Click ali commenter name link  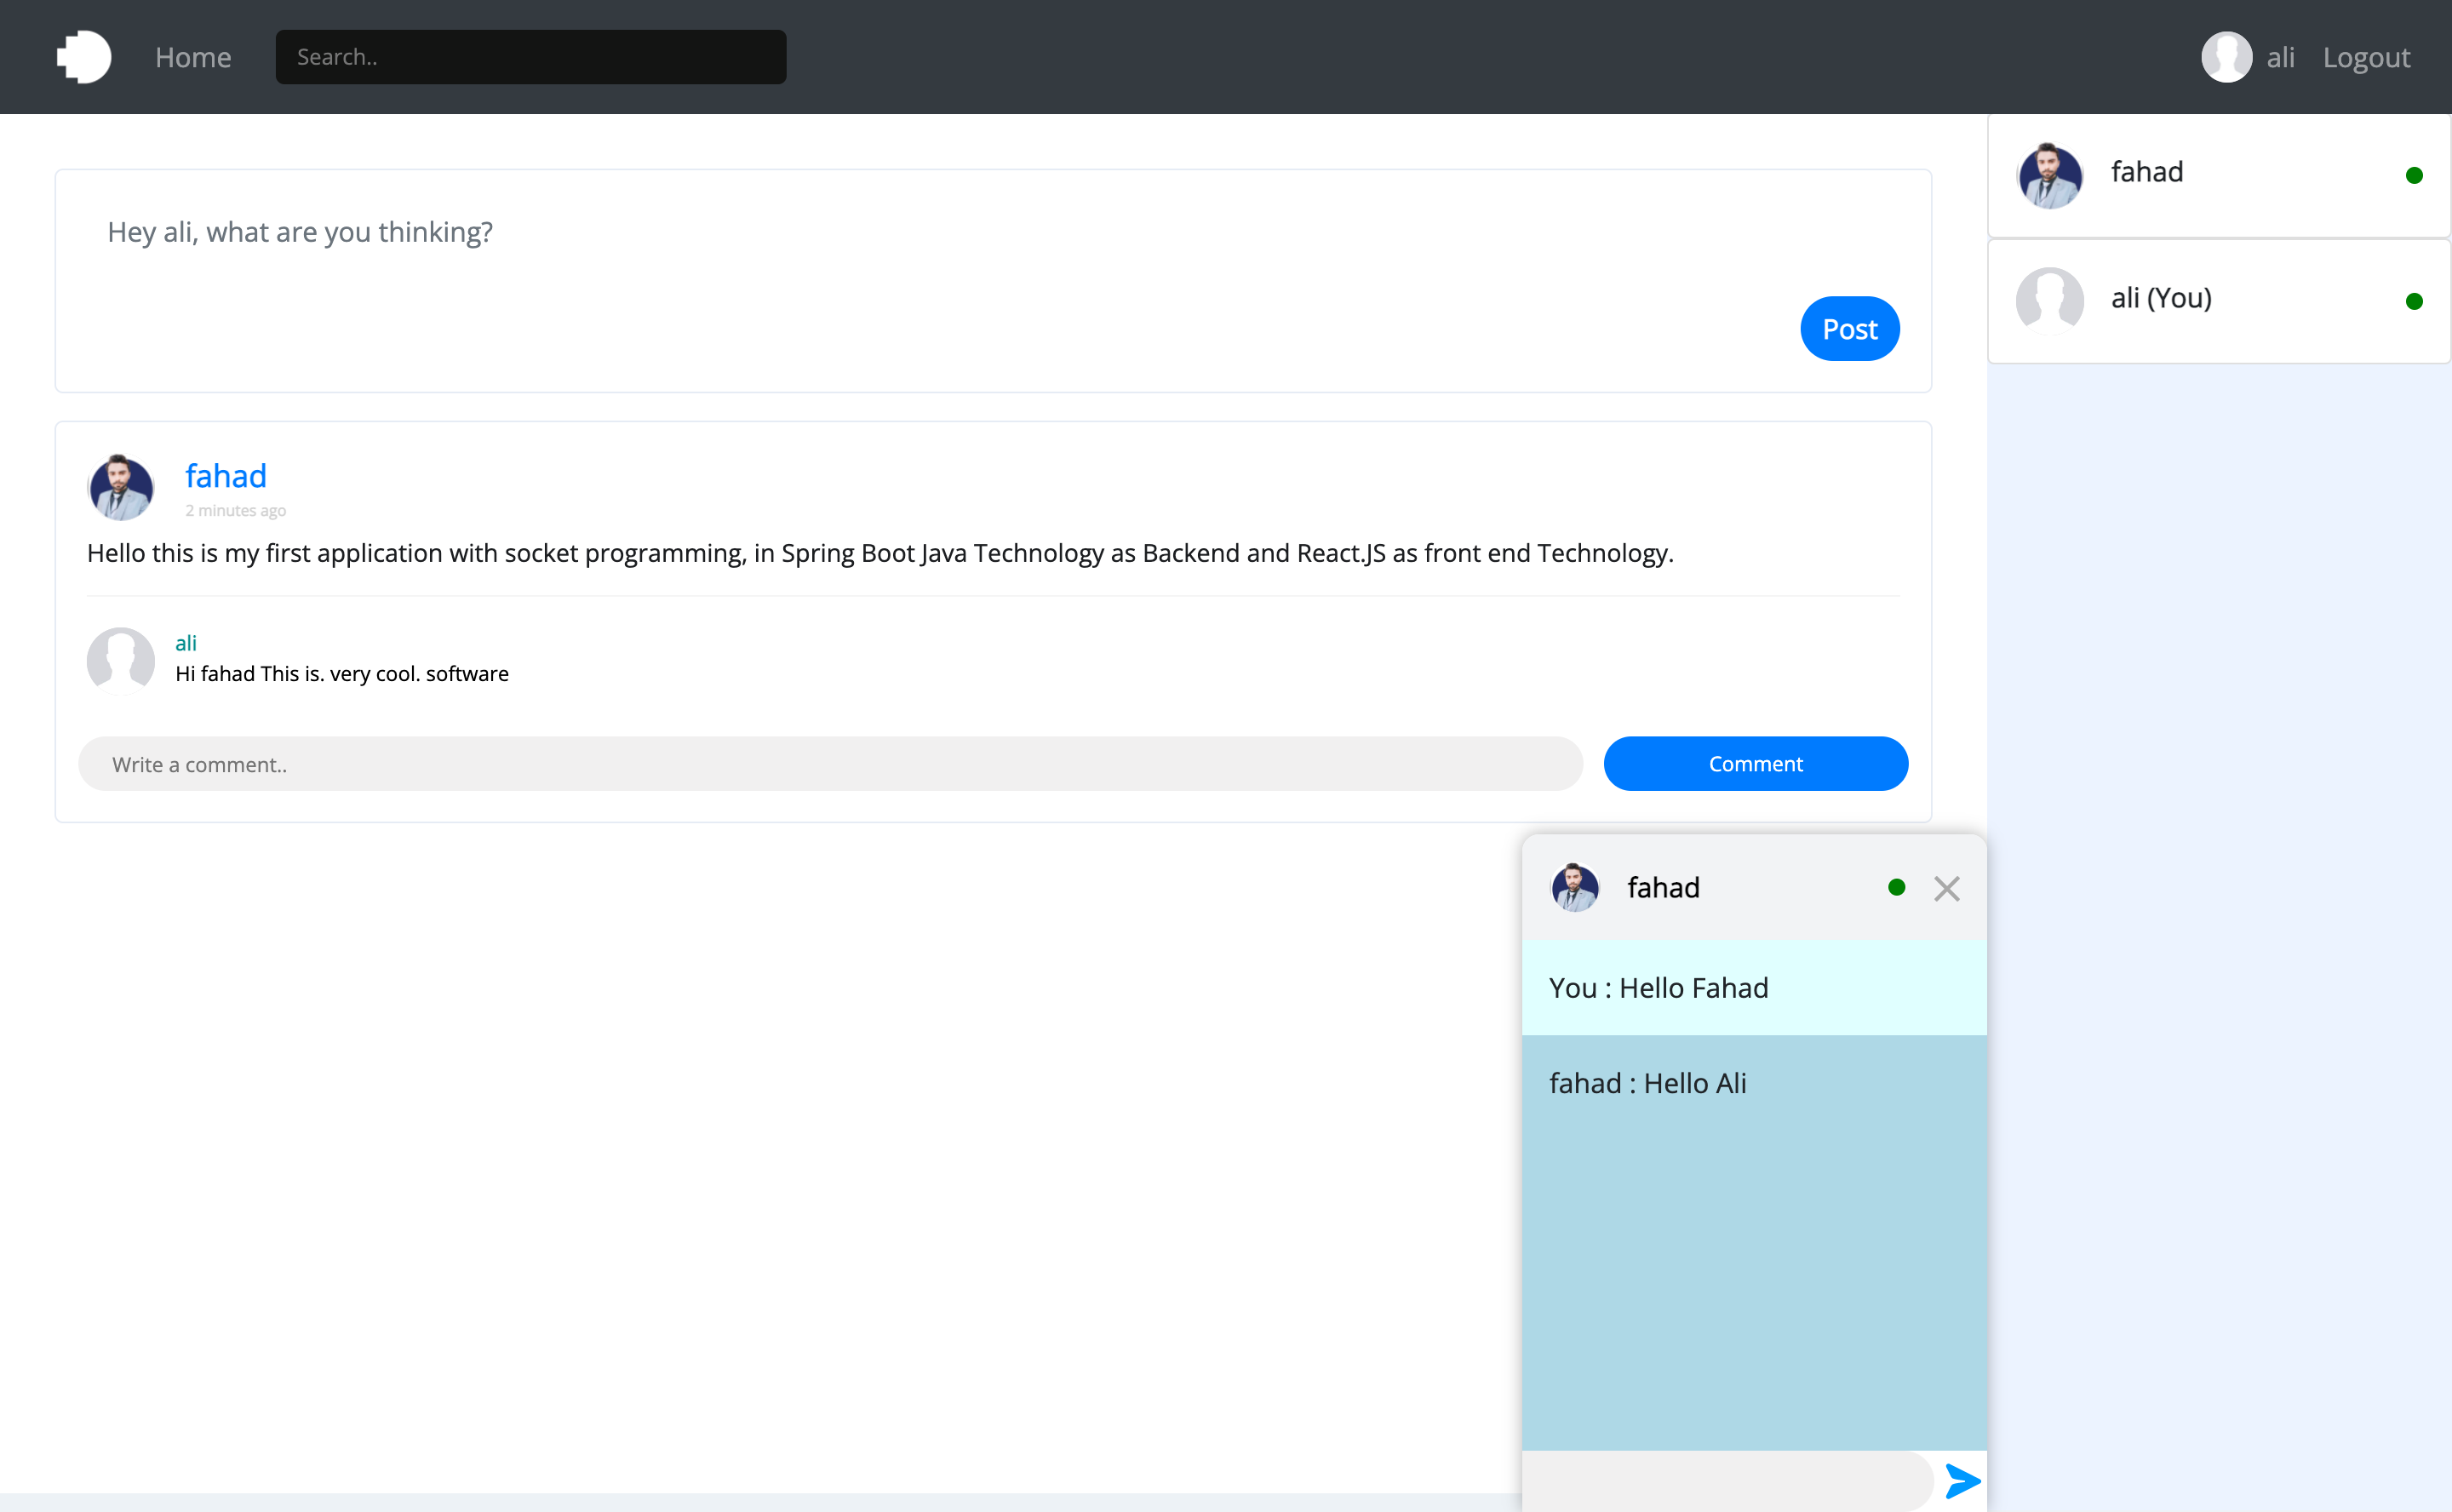pos(186,643)
